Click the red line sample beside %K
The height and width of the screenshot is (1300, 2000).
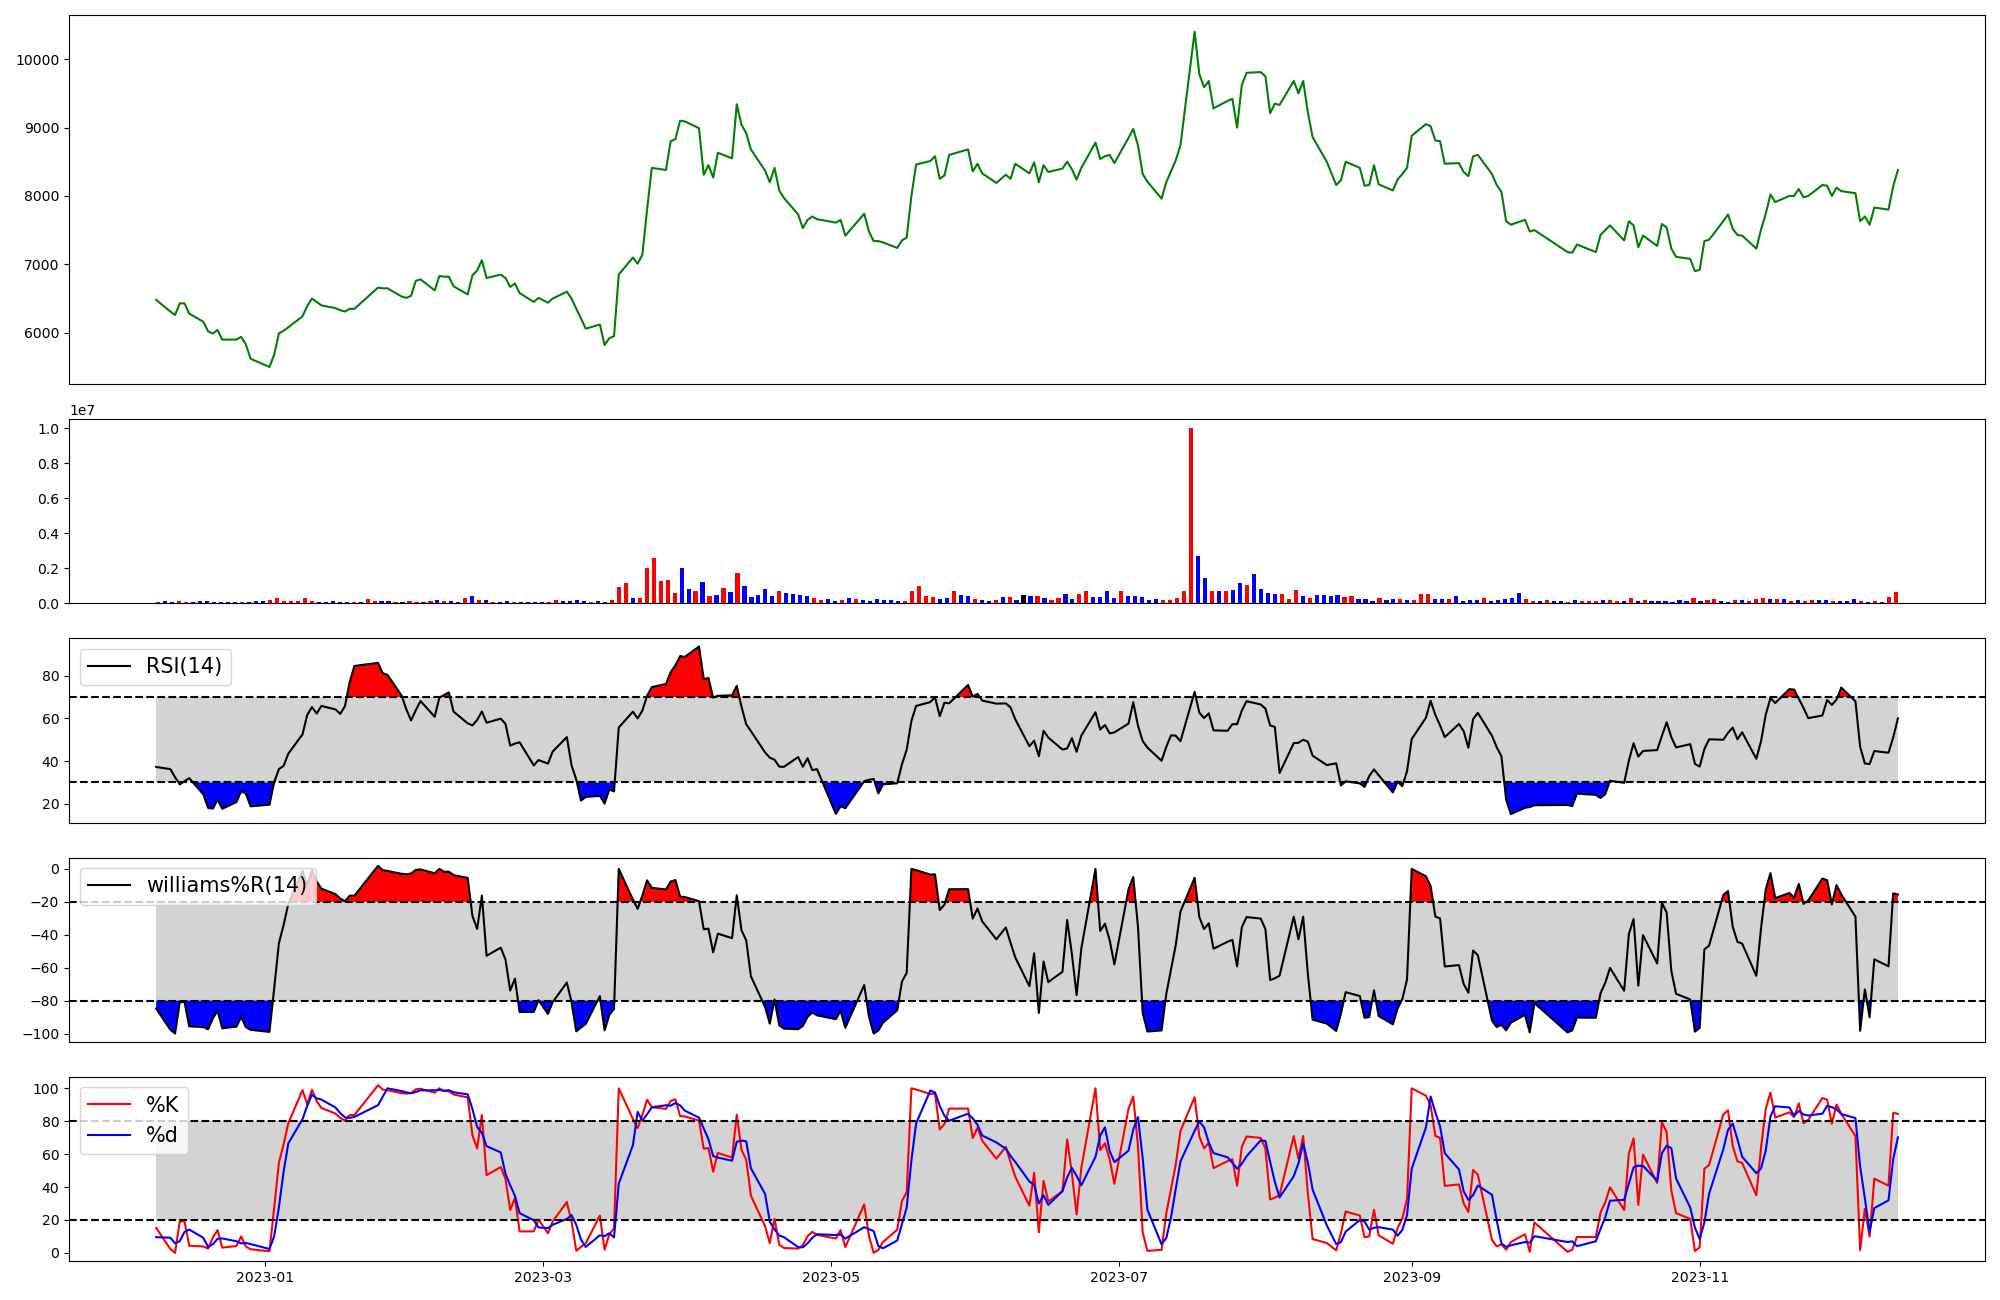pos(109,1105)
